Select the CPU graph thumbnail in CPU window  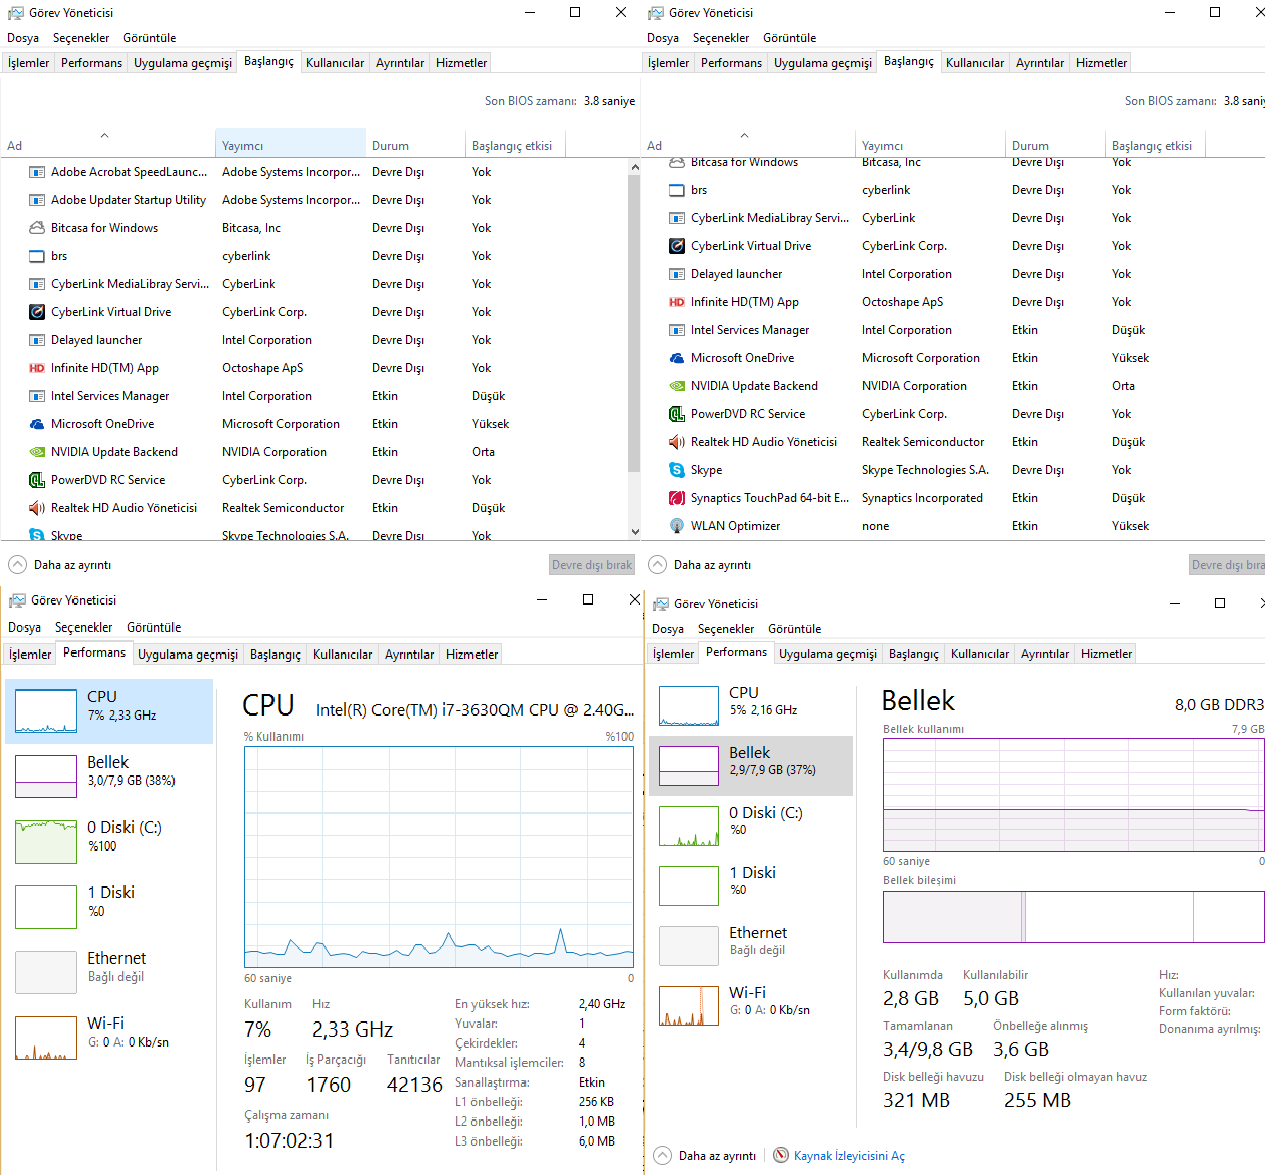(x=46, y=711)
